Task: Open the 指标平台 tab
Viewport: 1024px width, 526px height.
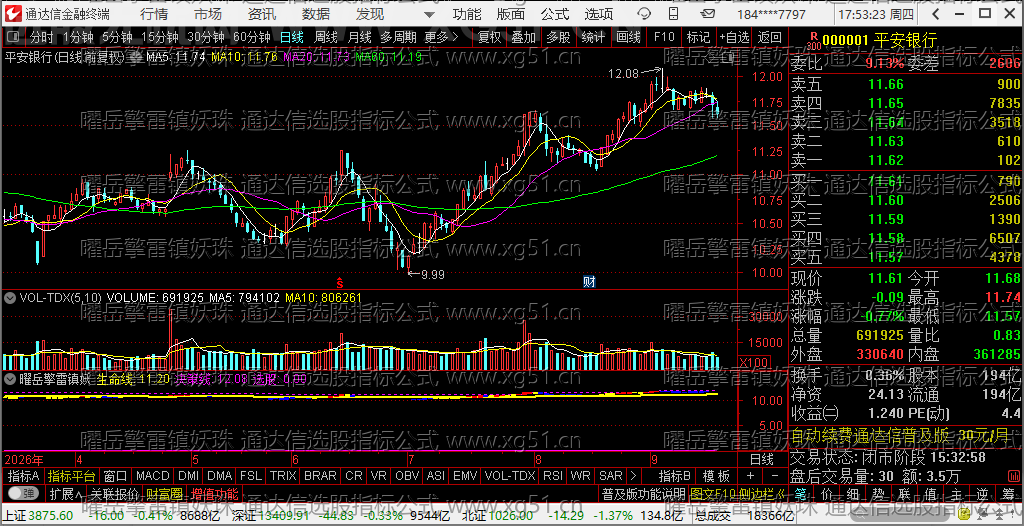Action: pyautogui.click(x=72, y=476)
